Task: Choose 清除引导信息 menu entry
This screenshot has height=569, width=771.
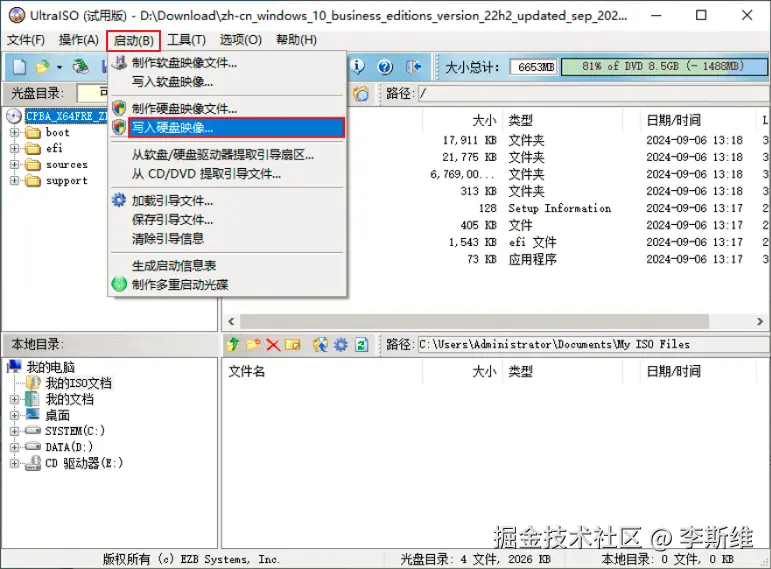Action: click(228, 239)
